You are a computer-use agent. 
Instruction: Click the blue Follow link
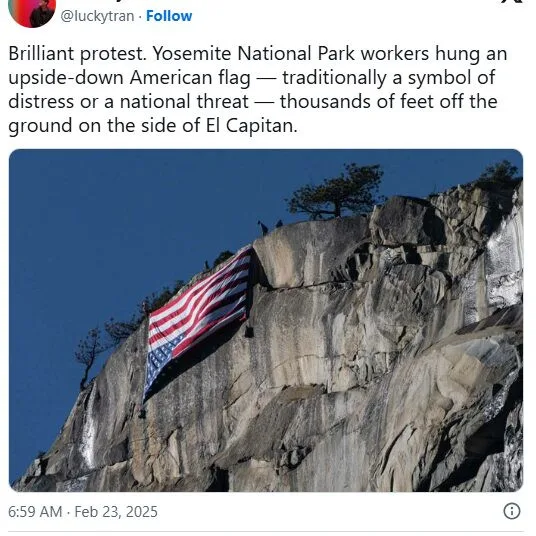(169, 16)
